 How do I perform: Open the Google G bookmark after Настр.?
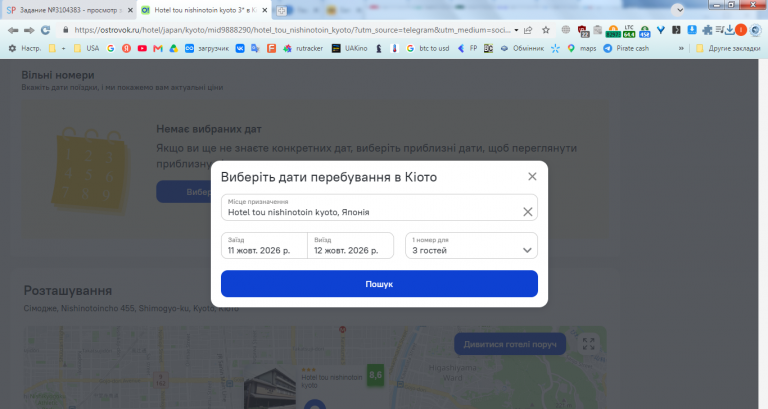point(111,48)
